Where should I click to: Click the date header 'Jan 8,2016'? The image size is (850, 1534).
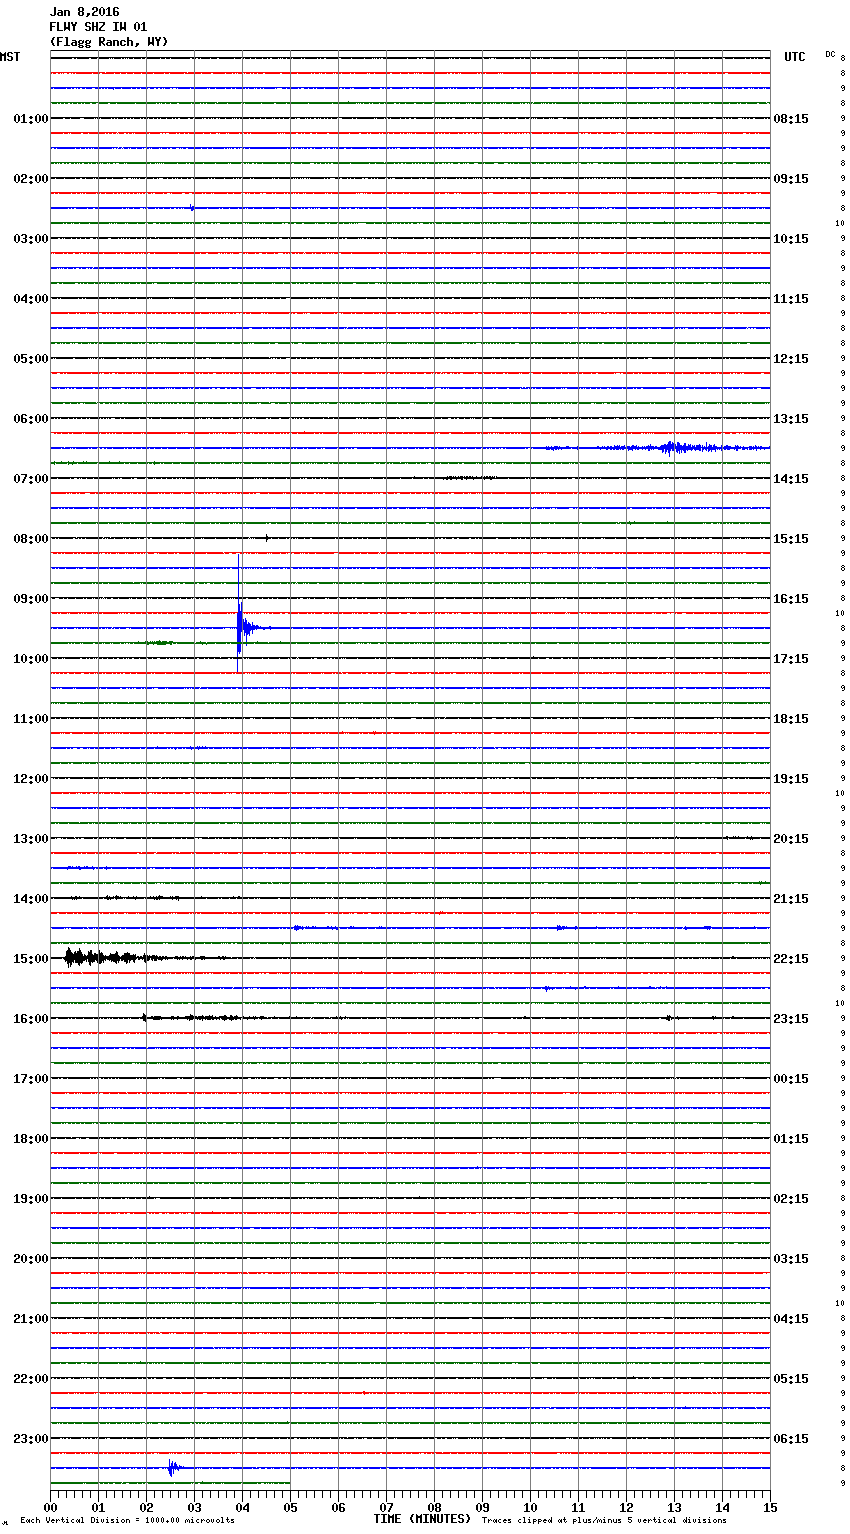pos(84,12)
